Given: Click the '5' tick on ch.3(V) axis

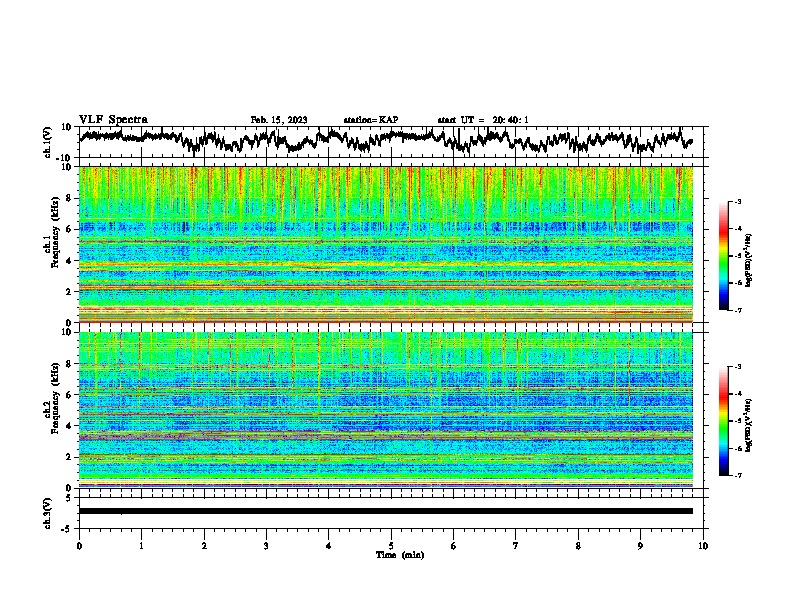Looking at the screenshot, I should [69, 498].
